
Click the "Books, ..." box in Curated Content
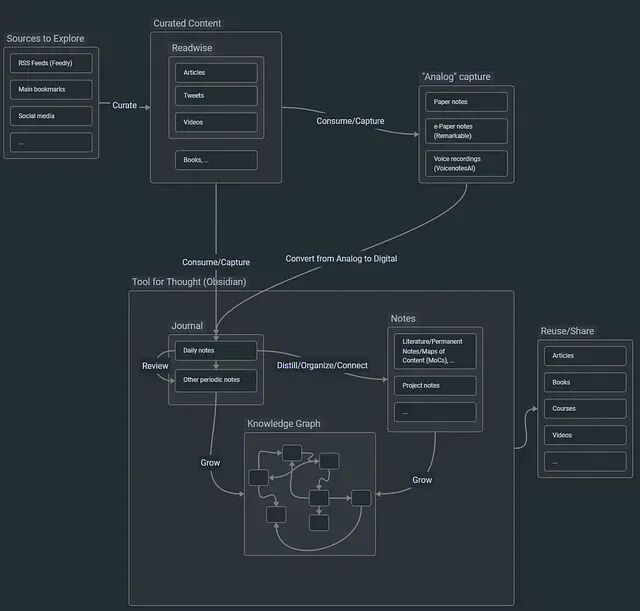coord(216,160)
